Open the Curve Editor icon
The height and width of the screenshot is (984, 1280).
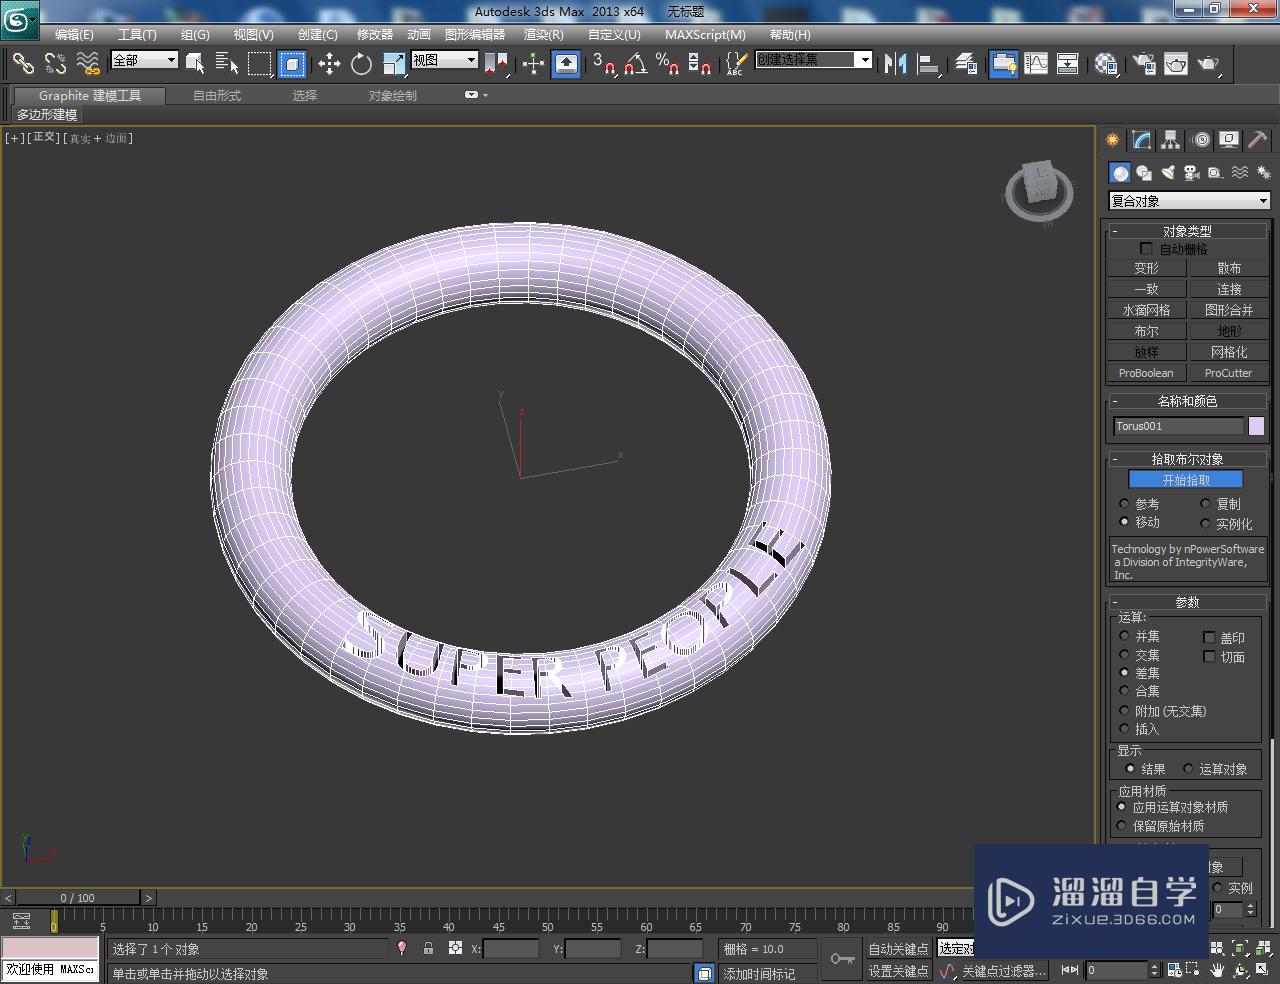(1036, 64)
